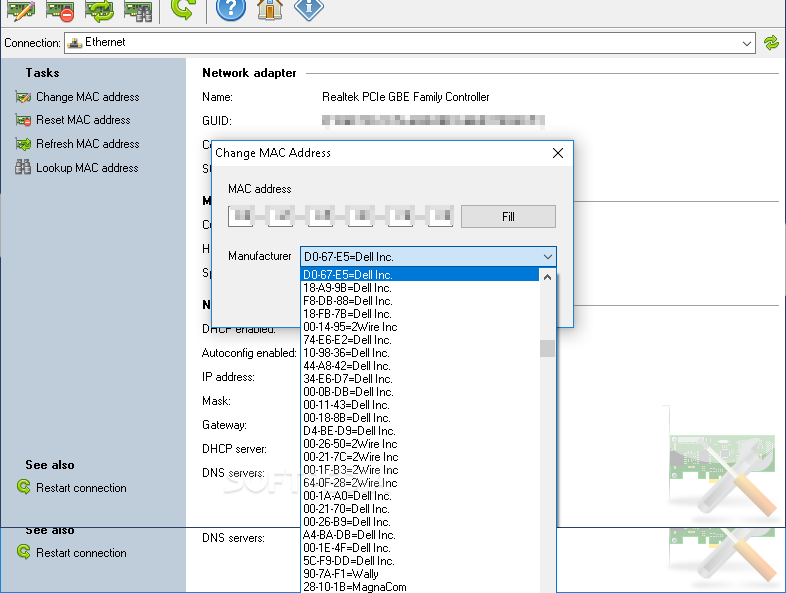Open the Lookup MAC address task link

[x=87, y=168]
